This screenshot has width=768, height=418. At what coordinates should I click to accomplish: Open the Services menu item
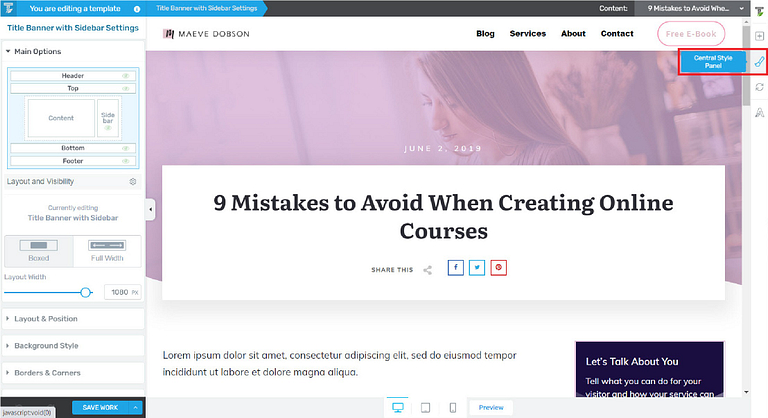528,34
